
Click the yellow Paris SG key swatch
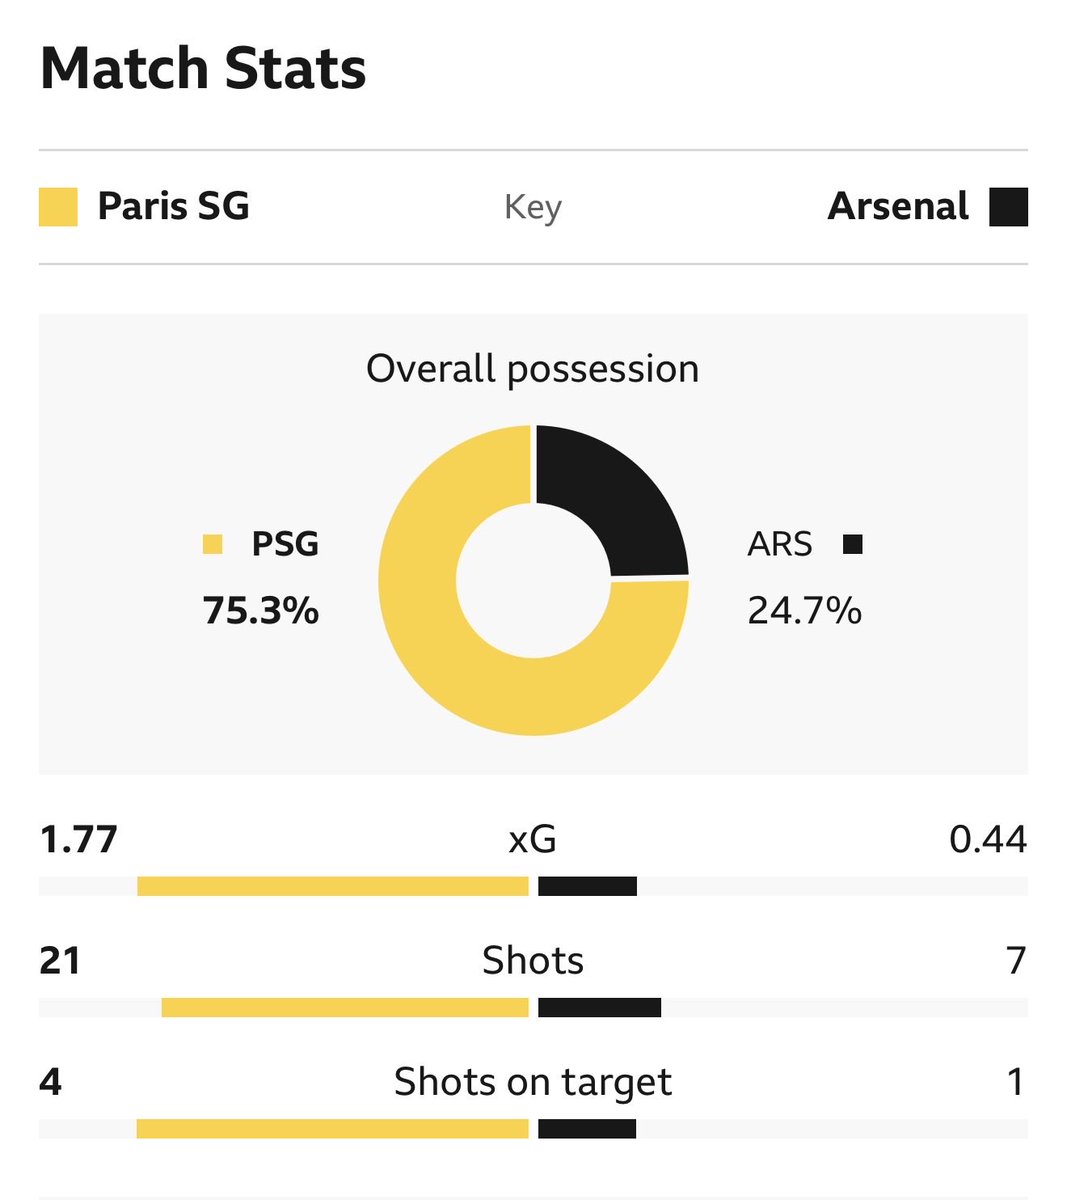pyautogui.click(x=58, y=207)
